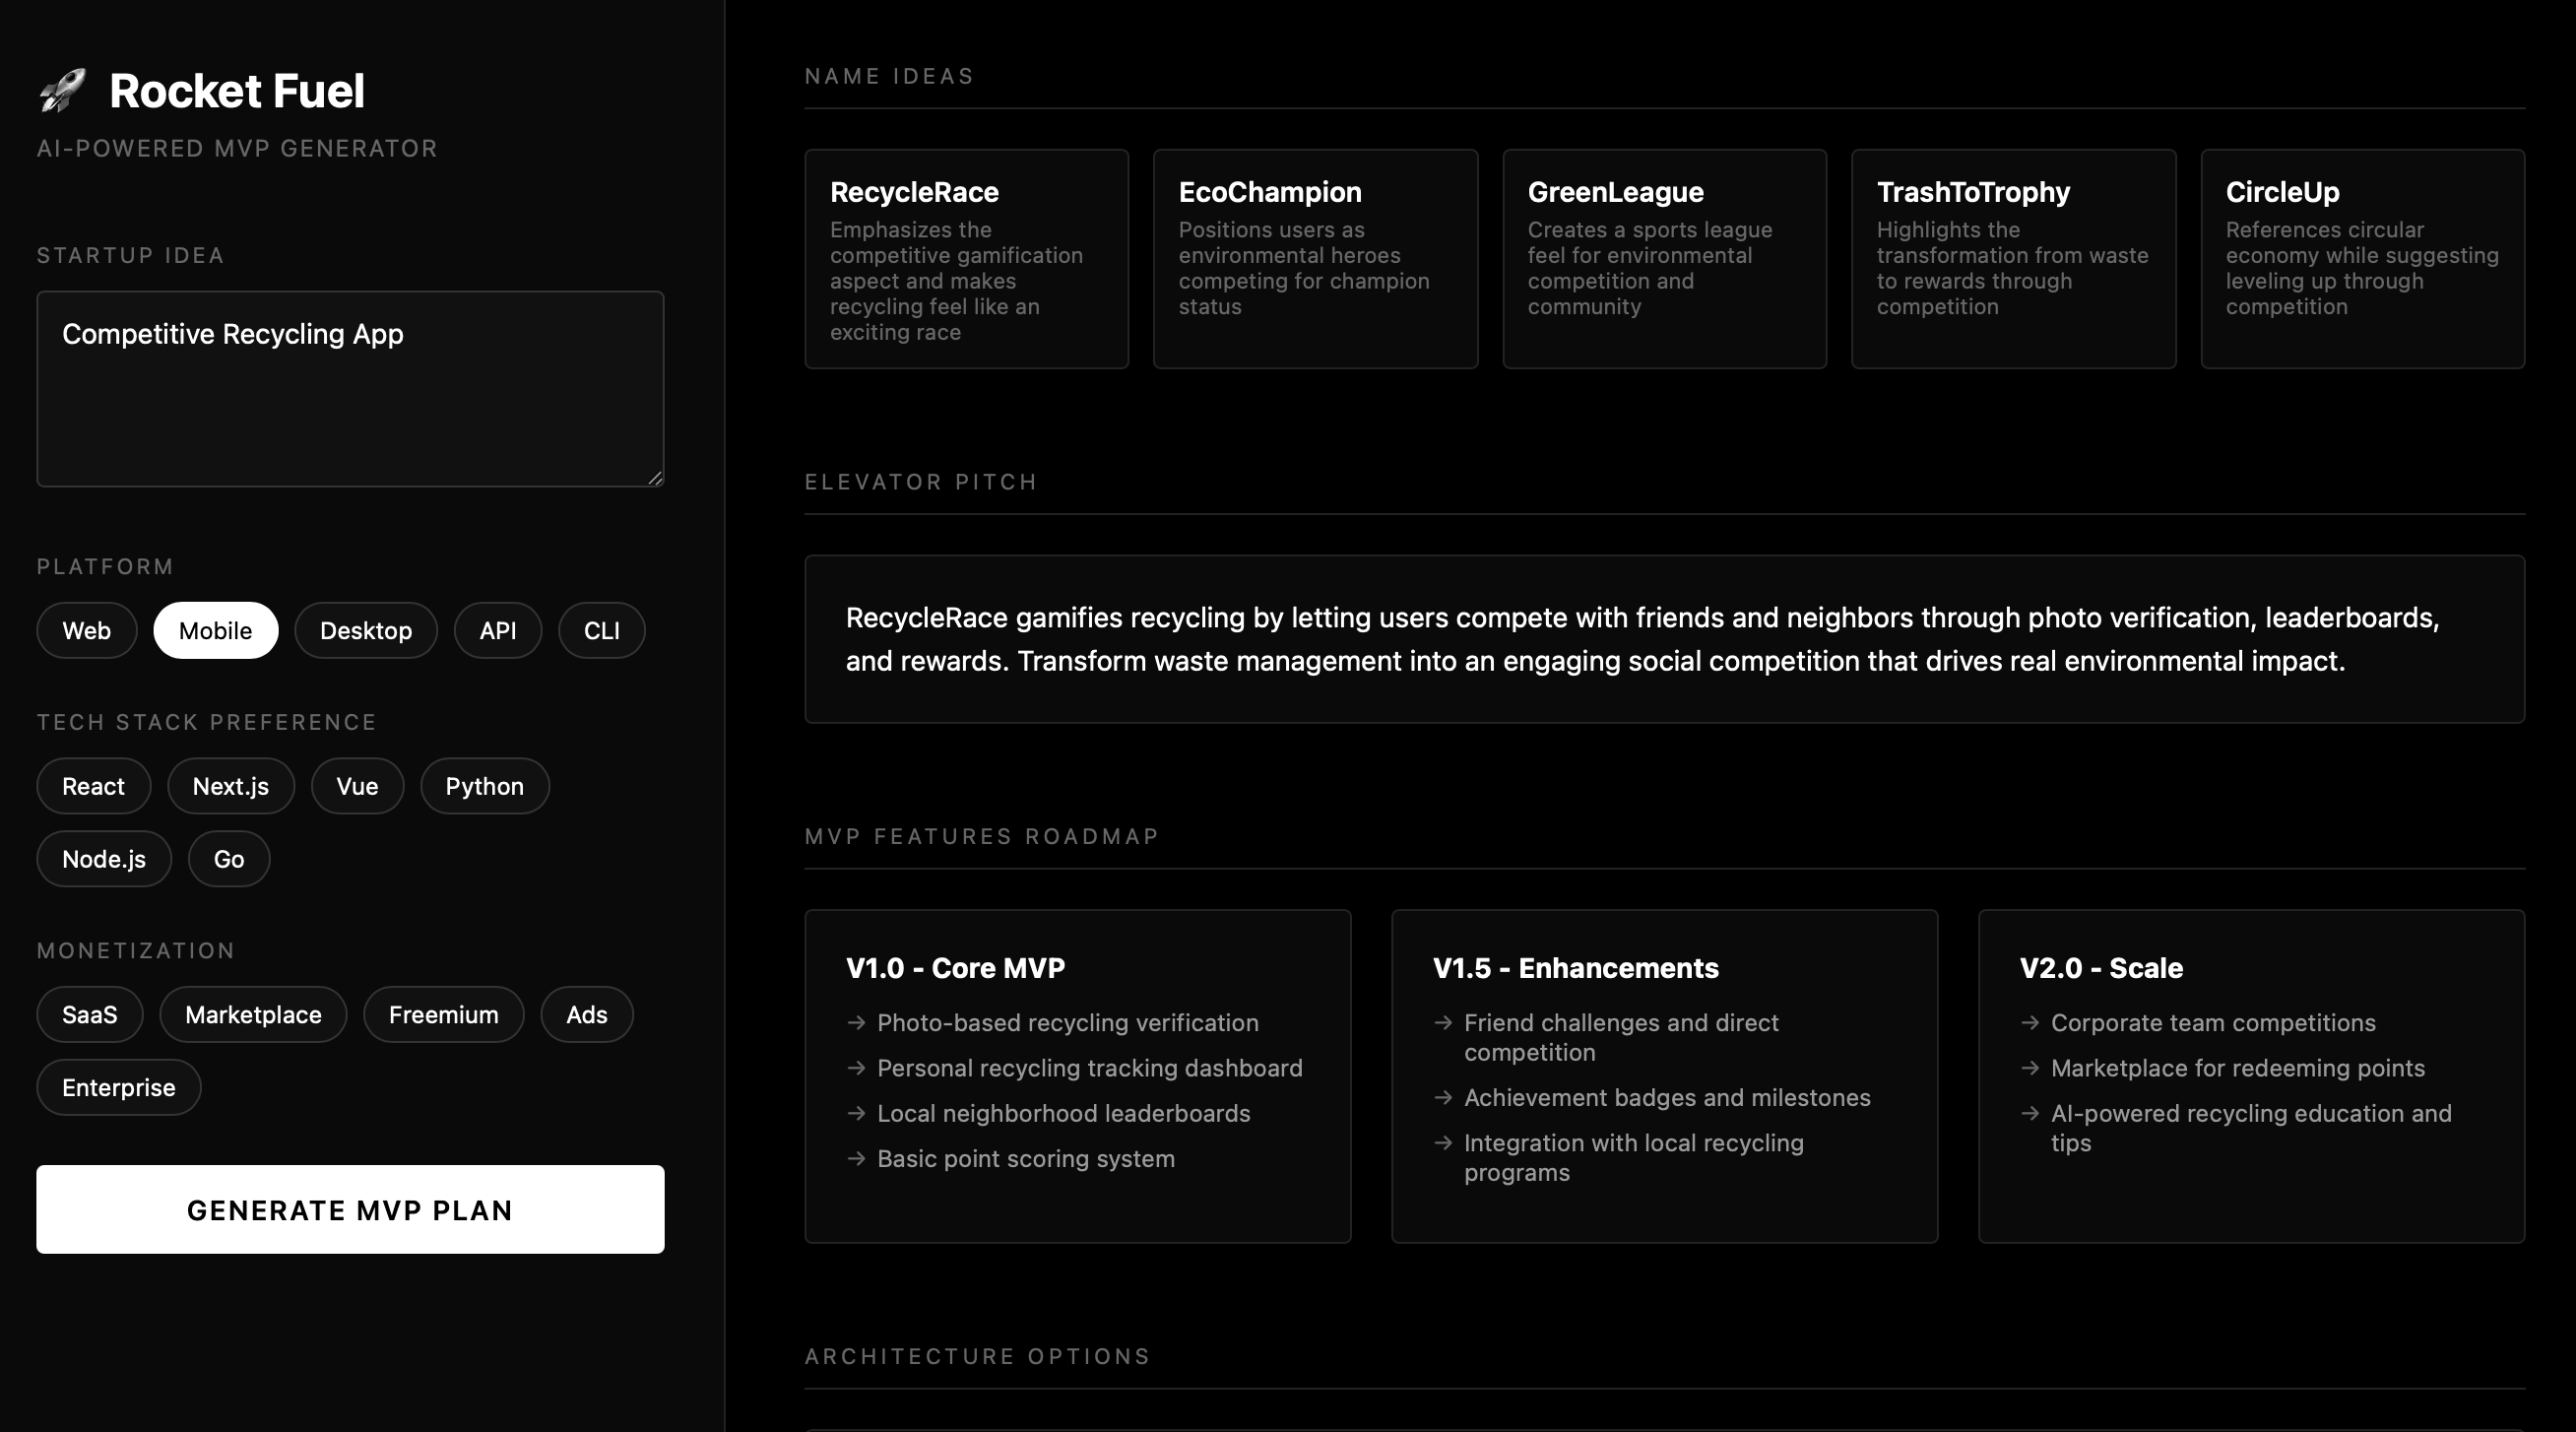Image resolution: width=2576 pixels, height=1432 pixels.
Task: Choose the Enterprise monetization model
Action: click(x=118, y=1087)
